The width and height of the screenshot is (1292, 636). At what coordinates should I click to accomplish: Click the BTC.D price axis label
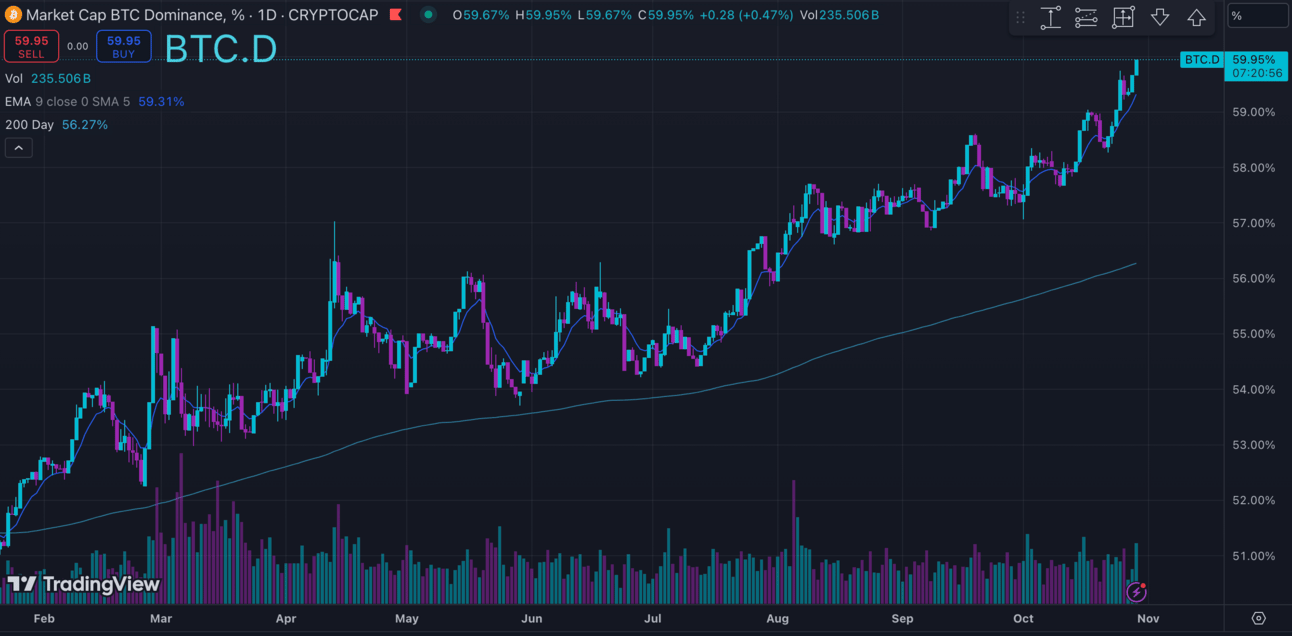[x=1202, y=60]
